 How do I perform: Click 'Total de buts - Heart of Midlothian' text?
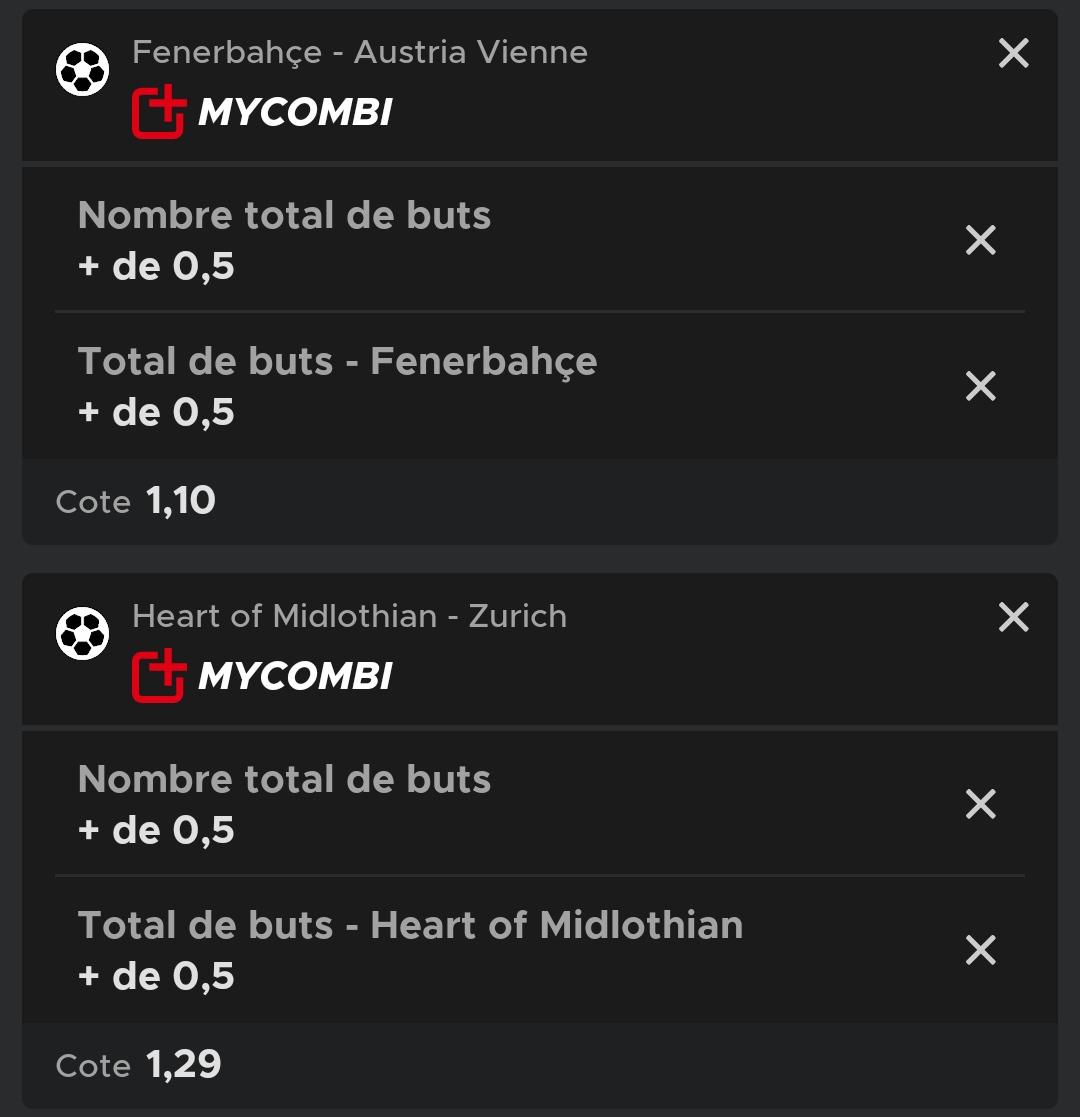410,925
